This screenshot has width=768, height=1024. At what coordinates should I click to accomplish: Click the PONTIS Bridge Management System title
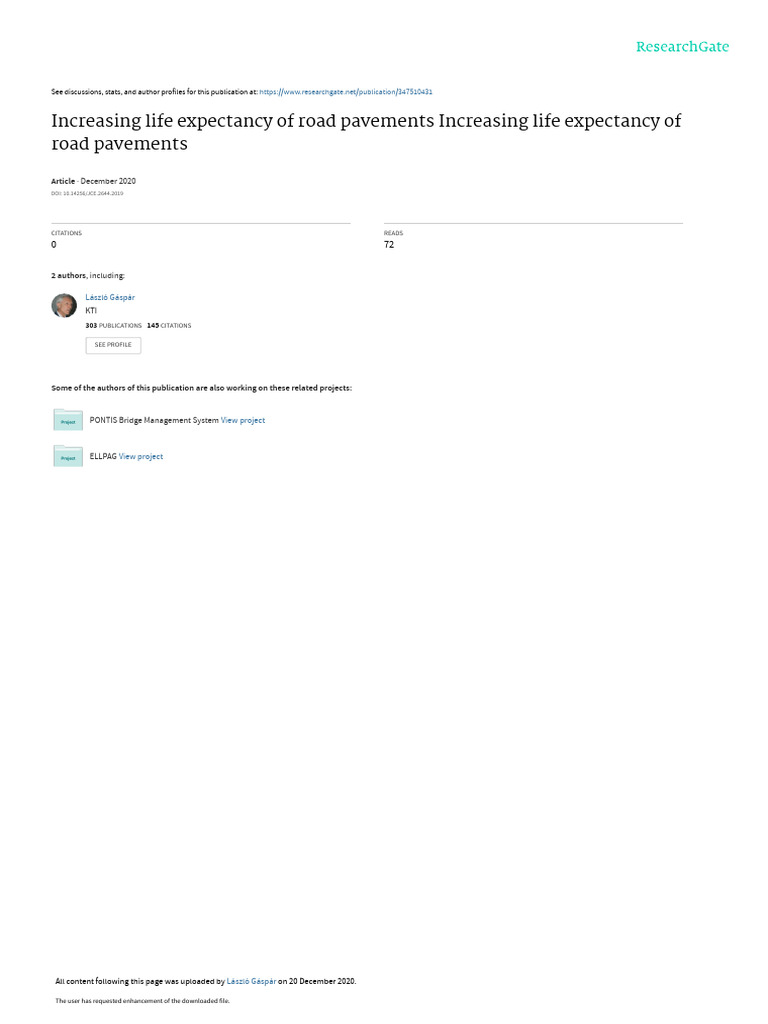point(154,421)
